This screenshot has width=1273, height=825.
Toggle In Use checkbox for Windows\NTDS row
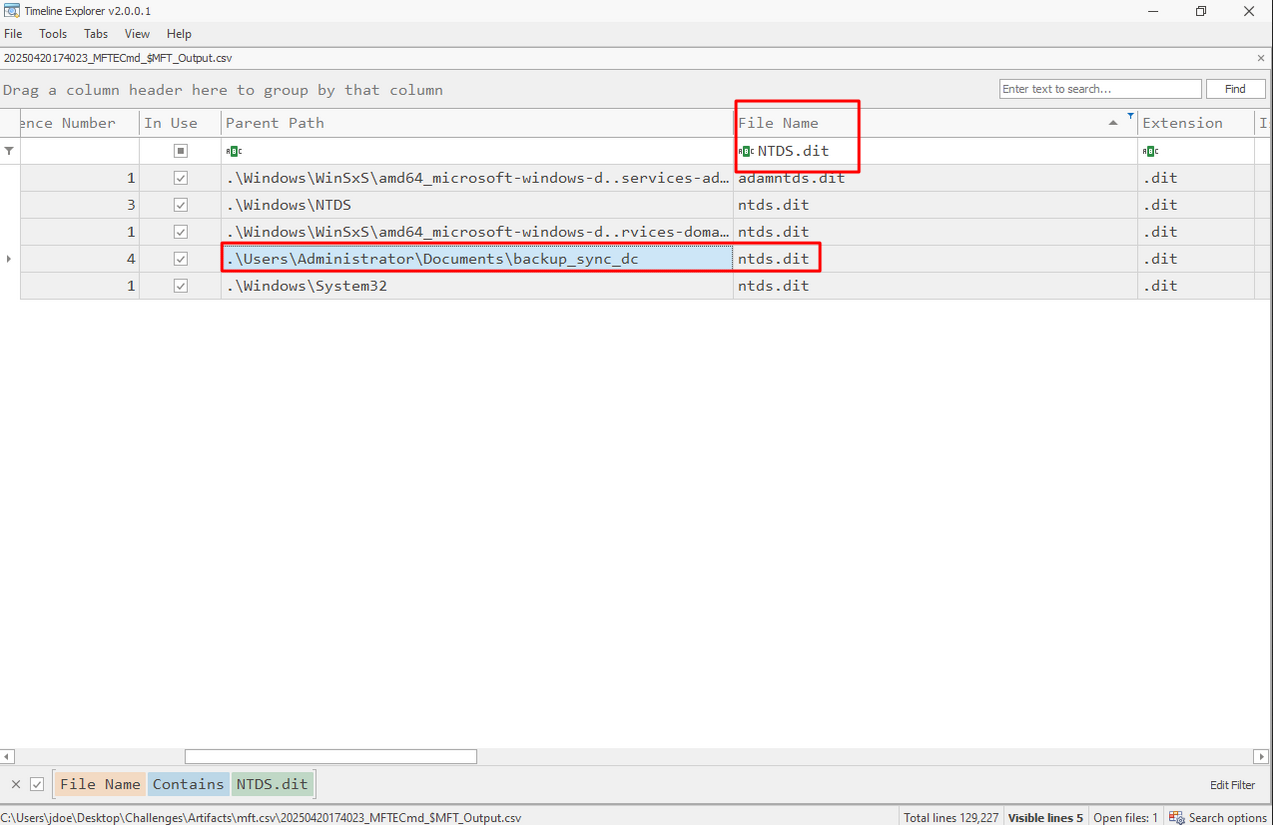[180, 205]
